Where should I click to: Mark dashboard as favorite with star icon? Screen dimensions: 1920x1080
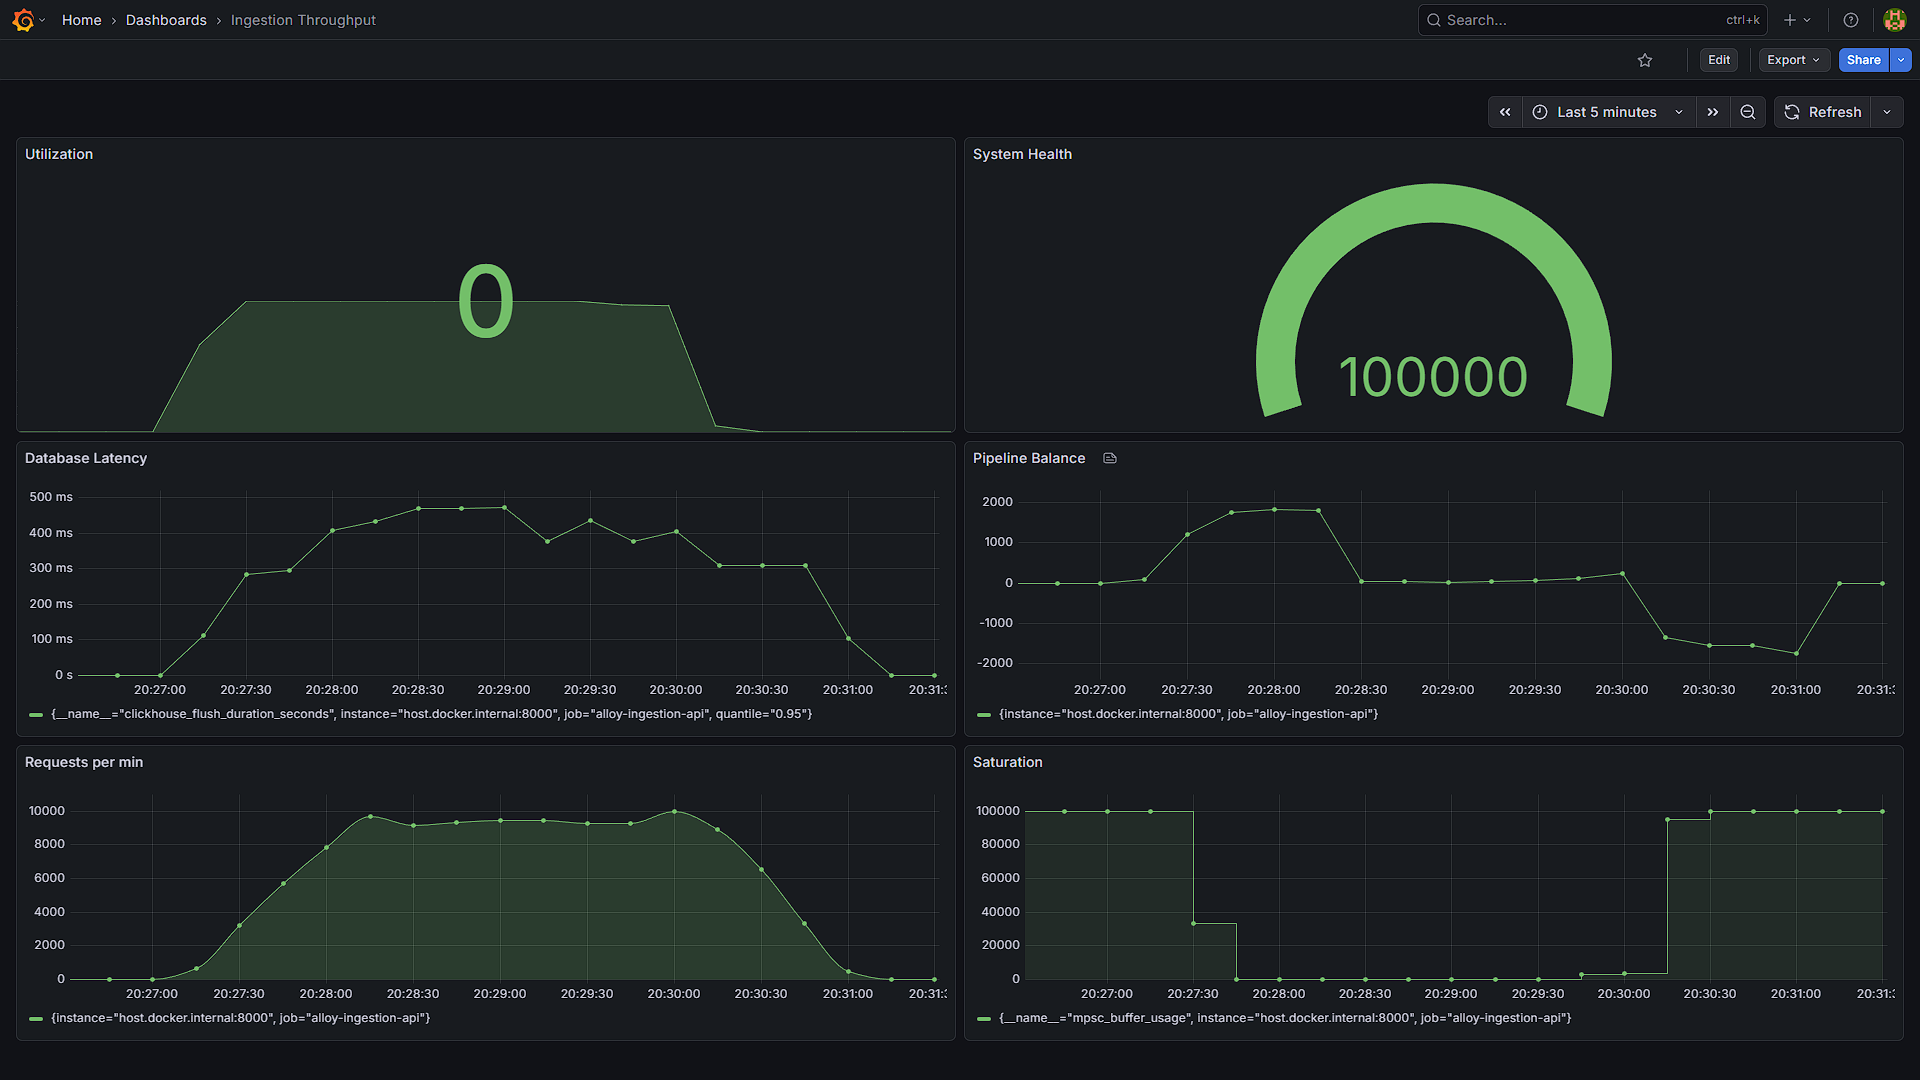click(1645, 60)
